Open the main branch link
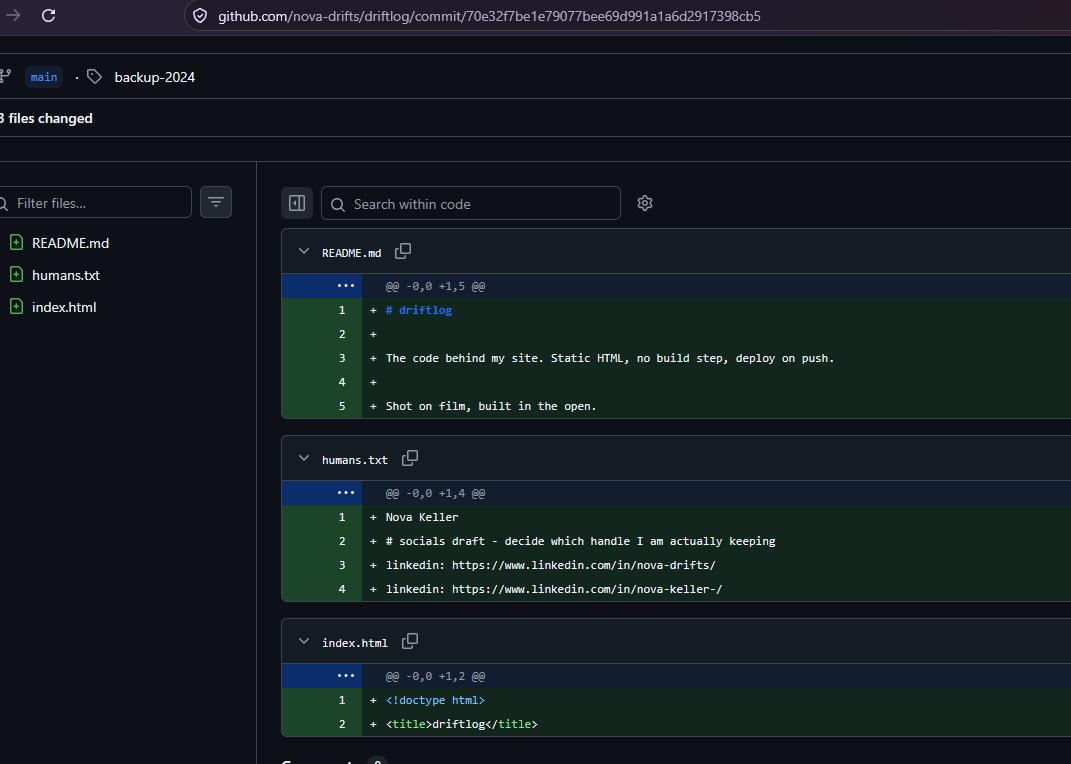Viewport: 1071px width, 764px height. 44,77
